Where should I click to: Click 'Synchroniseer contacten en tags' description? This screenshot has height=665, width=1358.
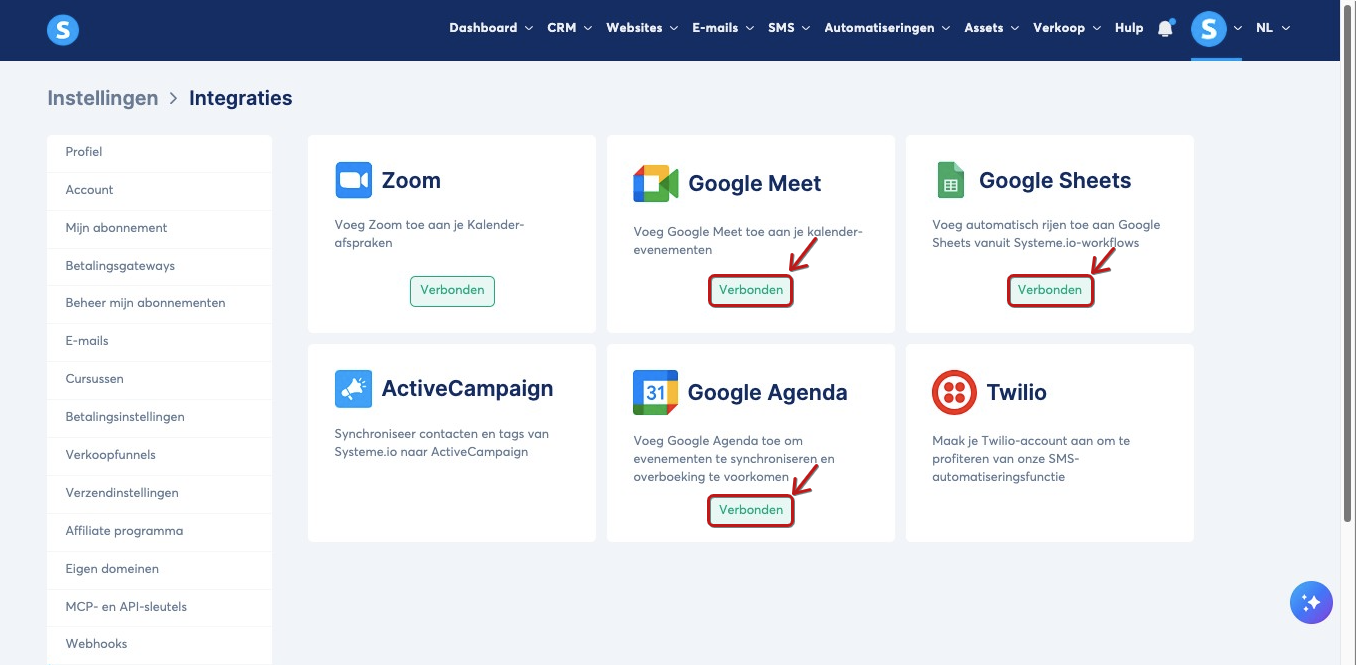(441, 443)
